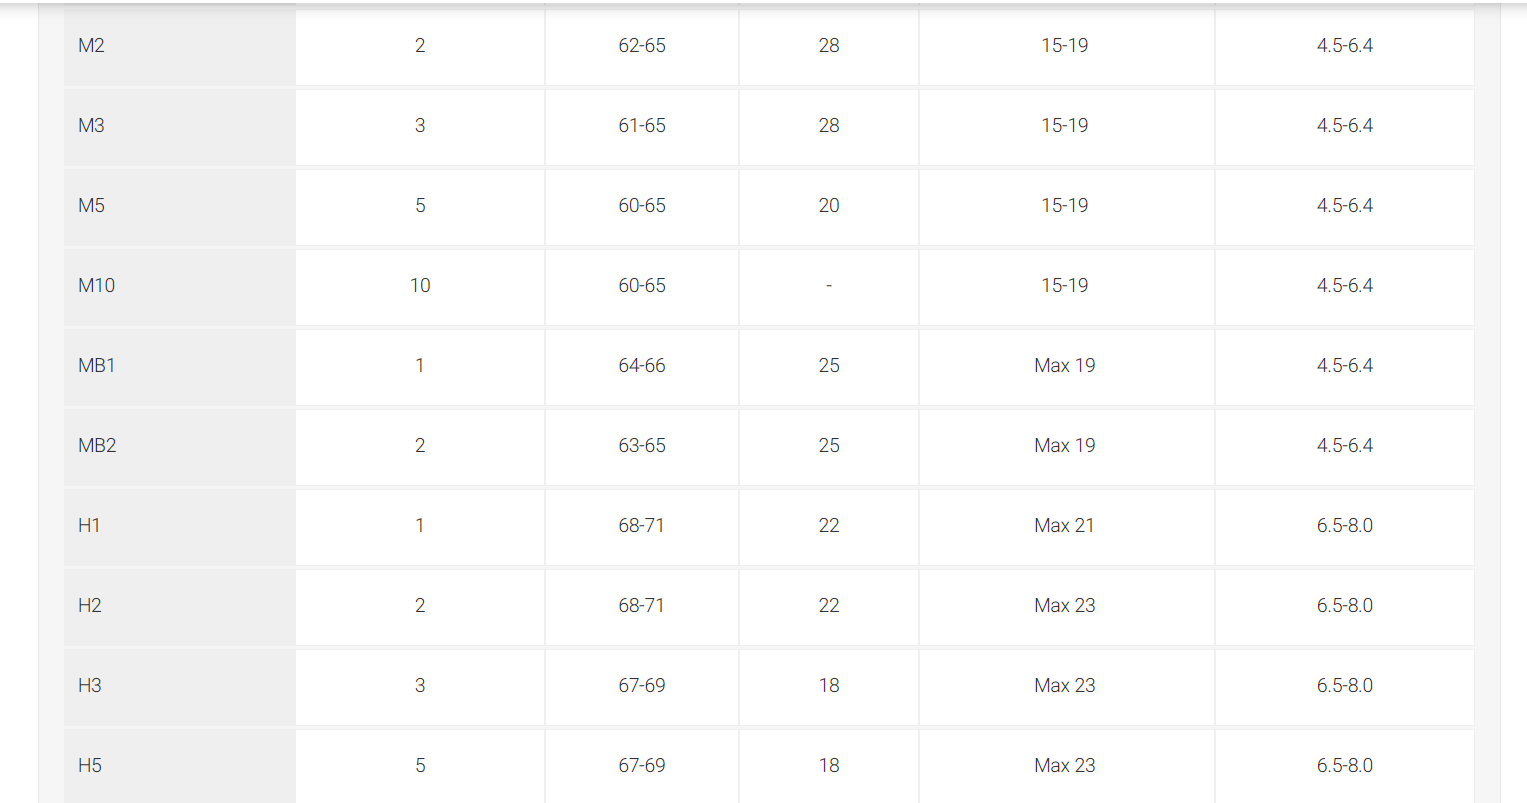Select the H3 grade cell
The height and width of the screenshot is (803, 1527).
pyautogui.click(x=180, y=686)
